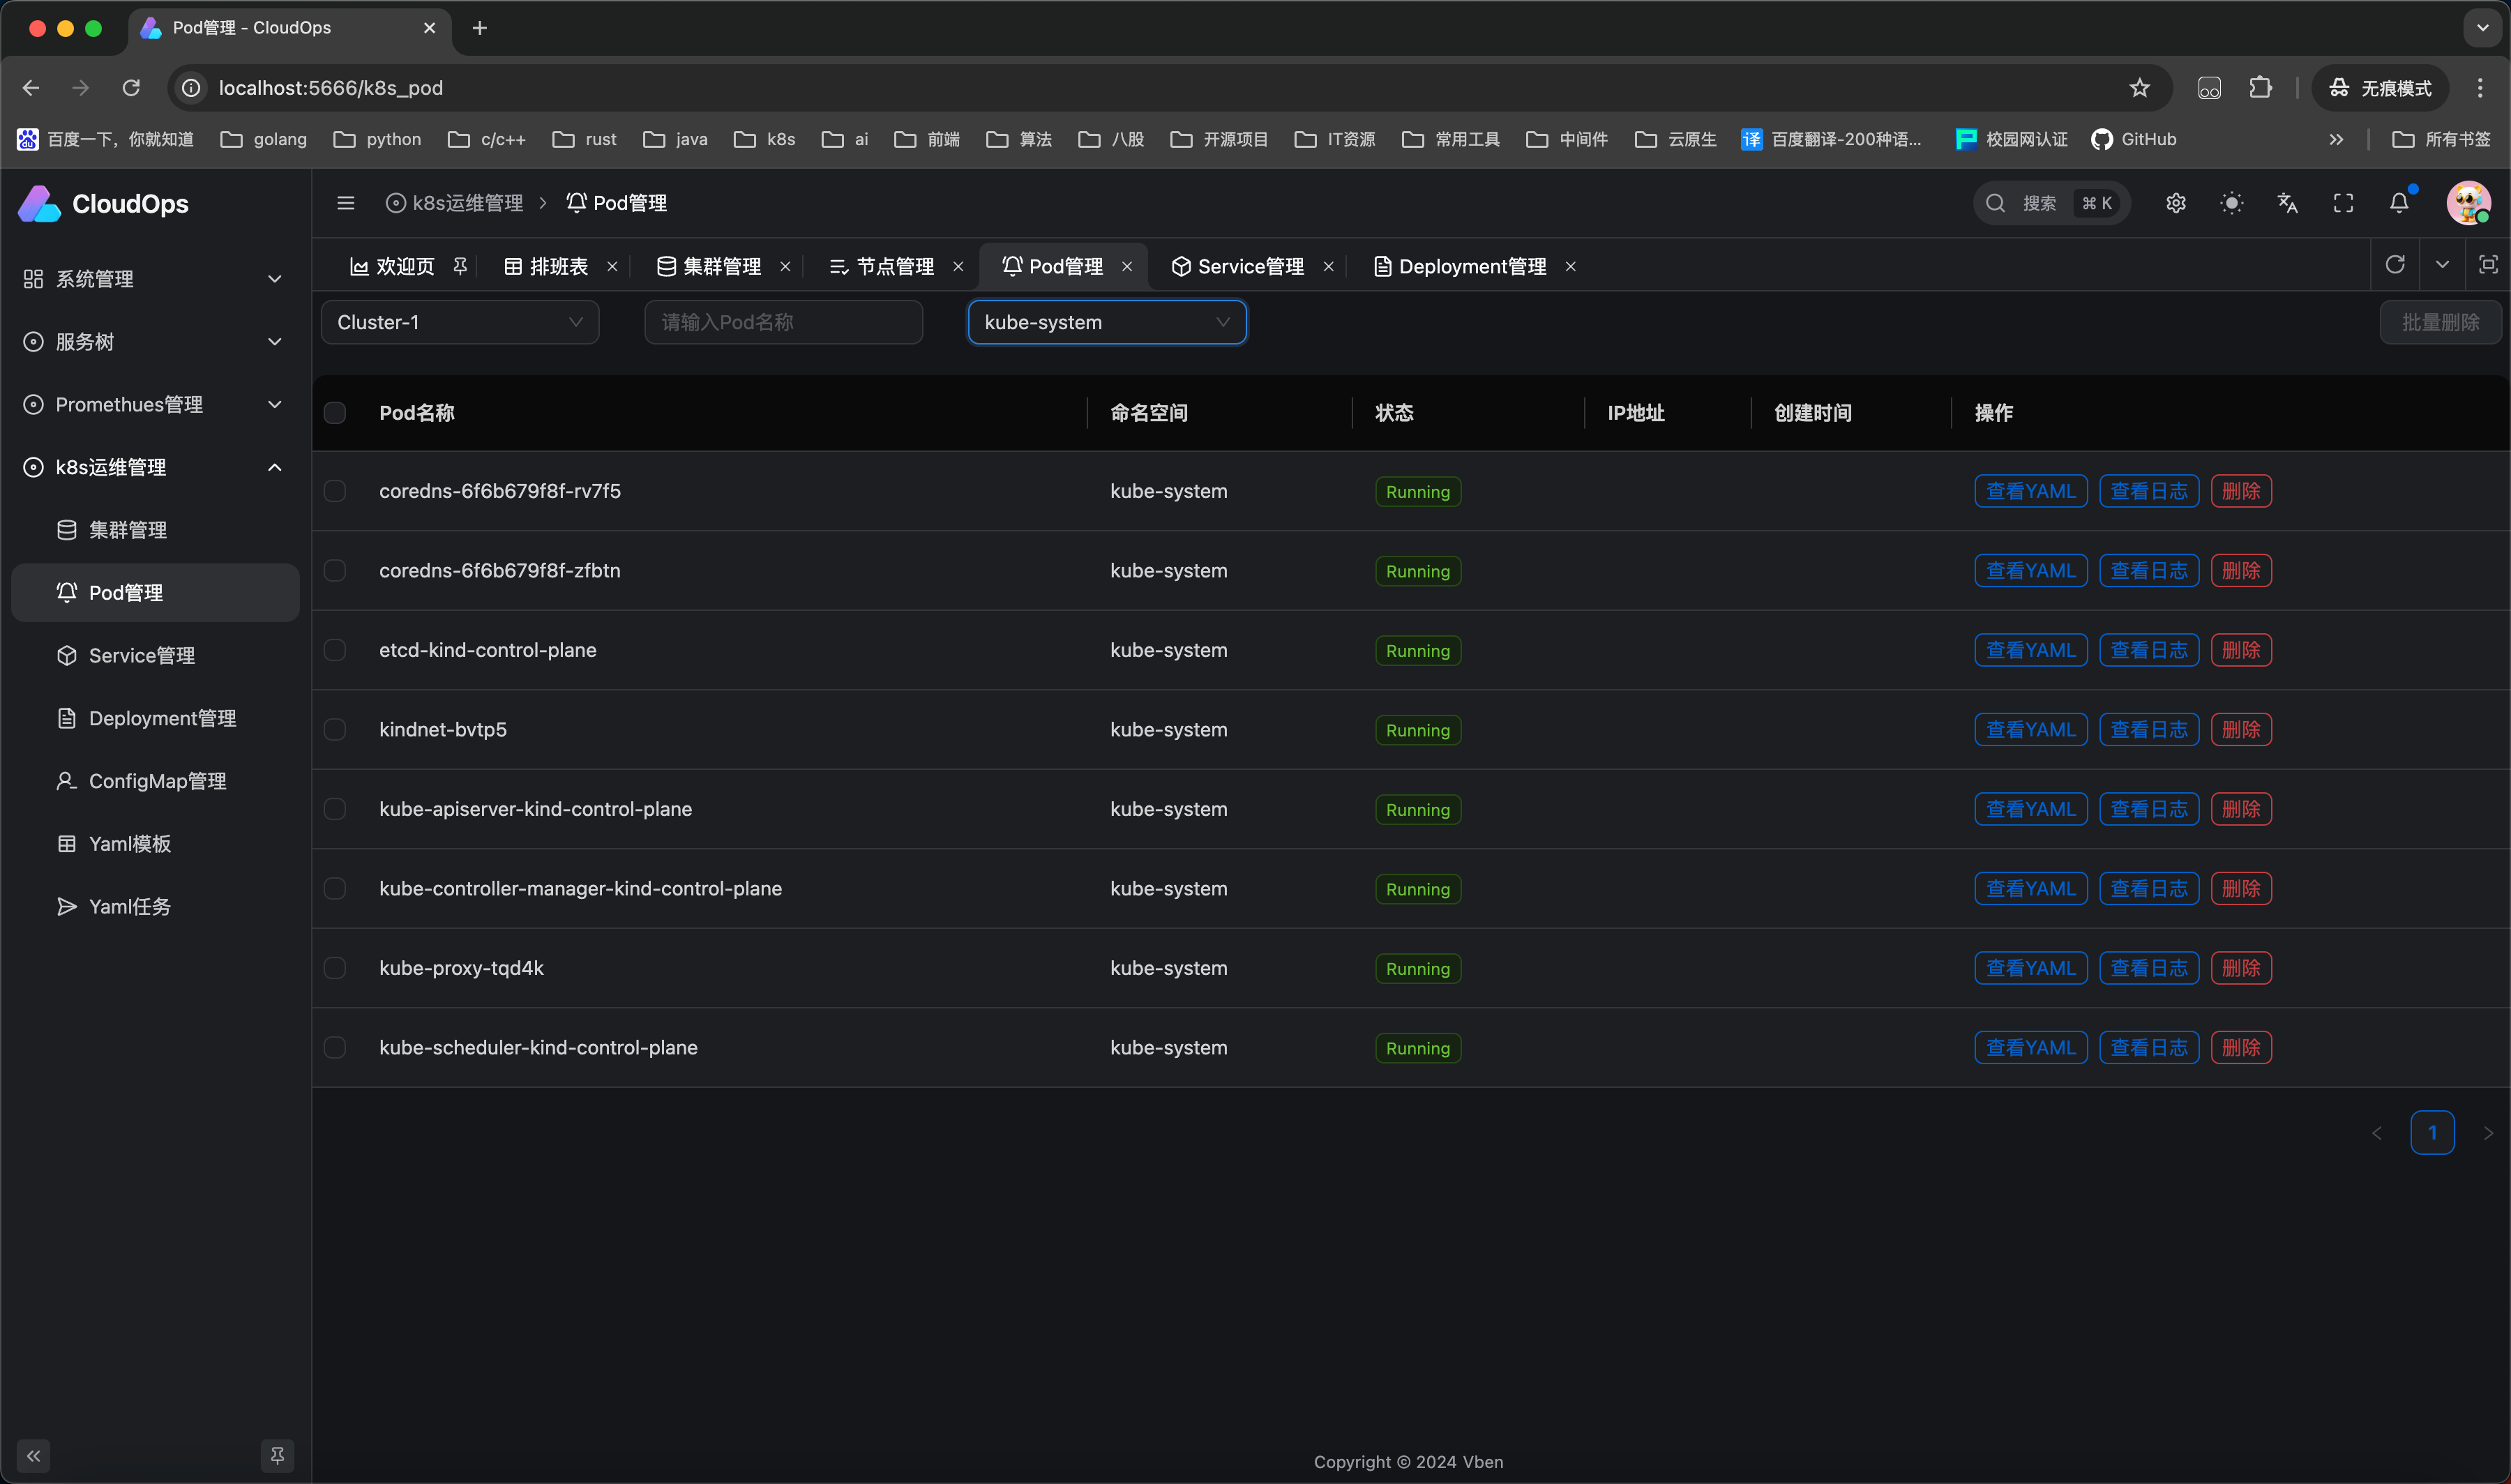Enter fullscreen with the header expand icon
The width and height of the screenshot is (2511, 1484).
click(x=2344, y=203)
